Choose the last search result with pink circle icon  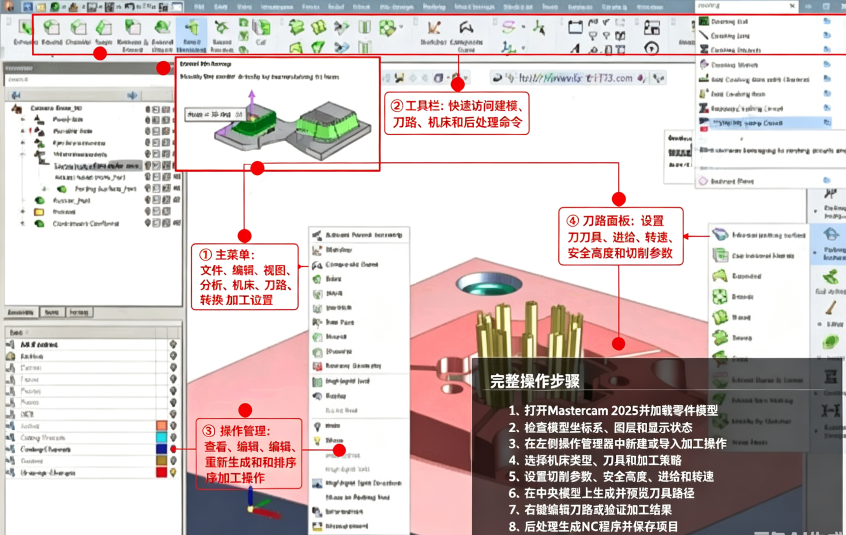pyautogui.click(x=763, y=181)
